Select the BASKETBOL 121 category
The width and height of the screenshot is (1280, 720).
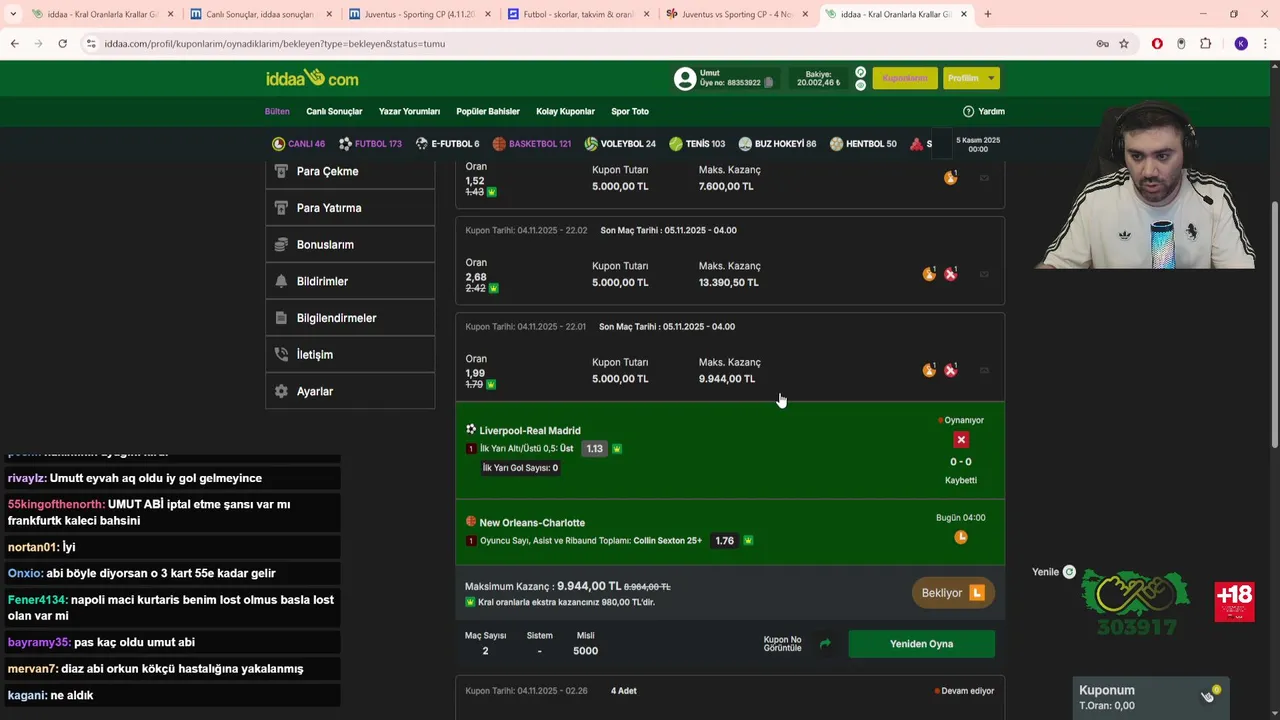point(531,144)
